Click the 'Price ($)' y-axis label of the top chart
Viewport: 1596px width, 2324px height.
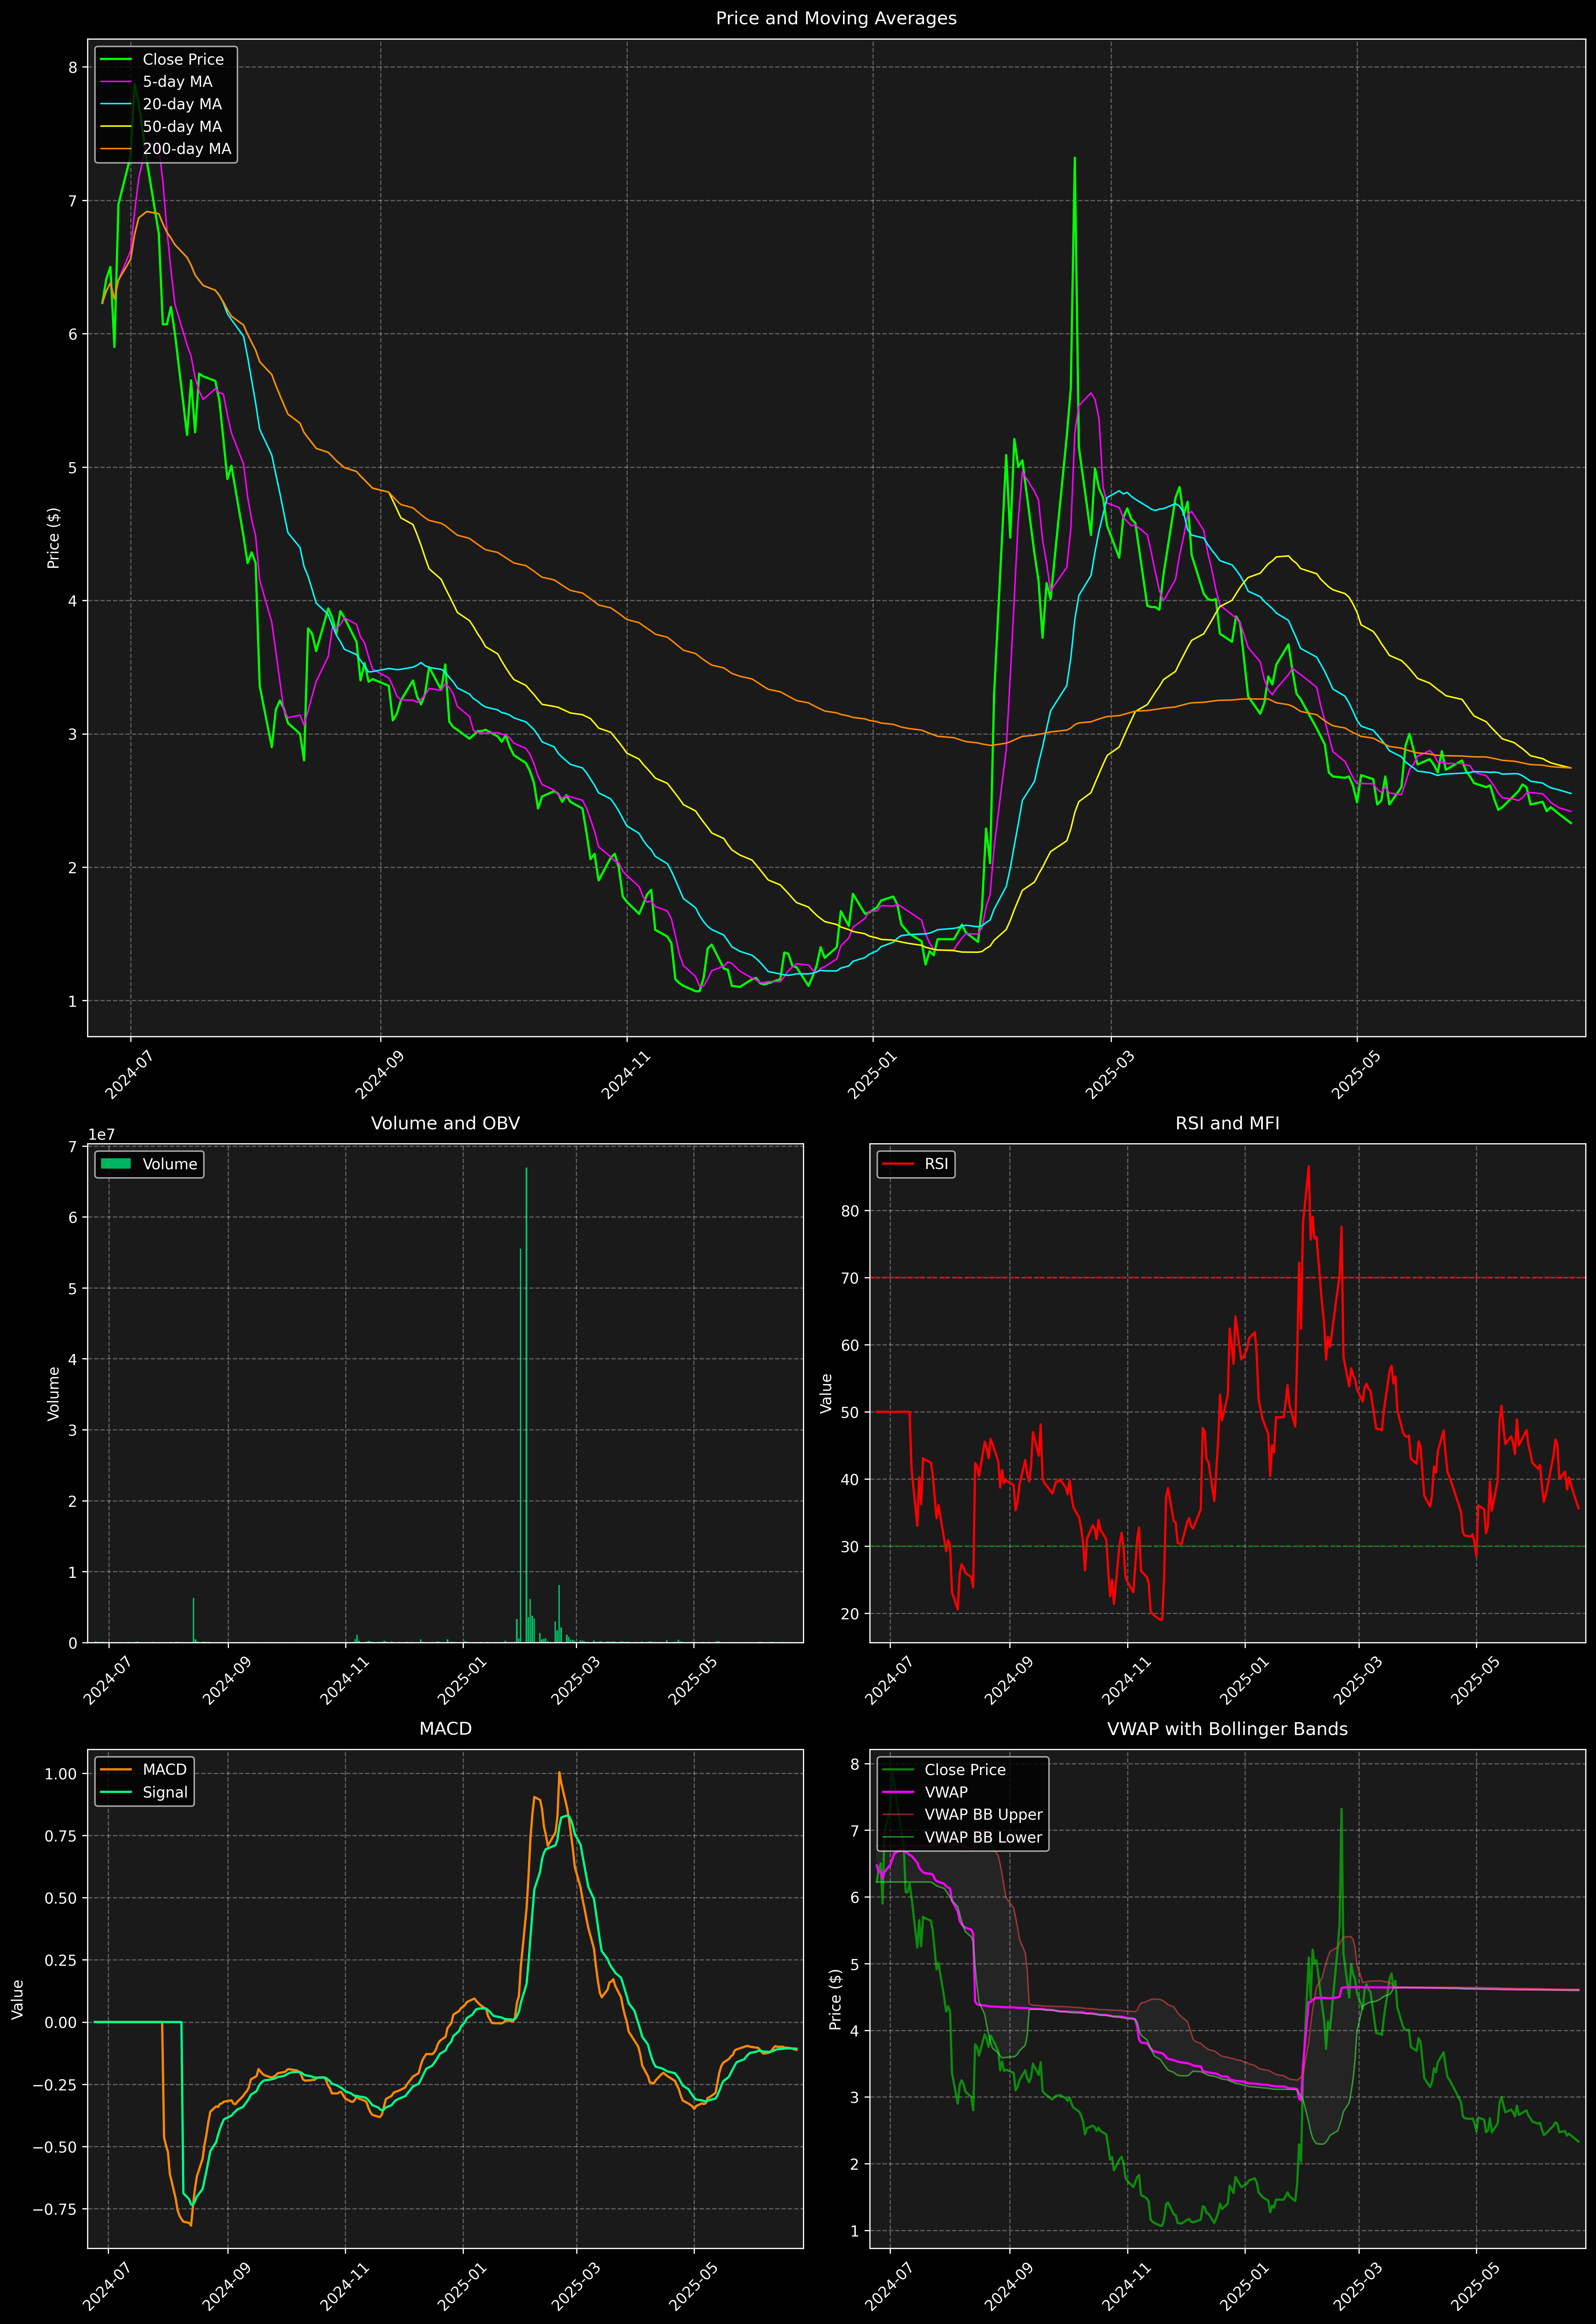(54, 538)
